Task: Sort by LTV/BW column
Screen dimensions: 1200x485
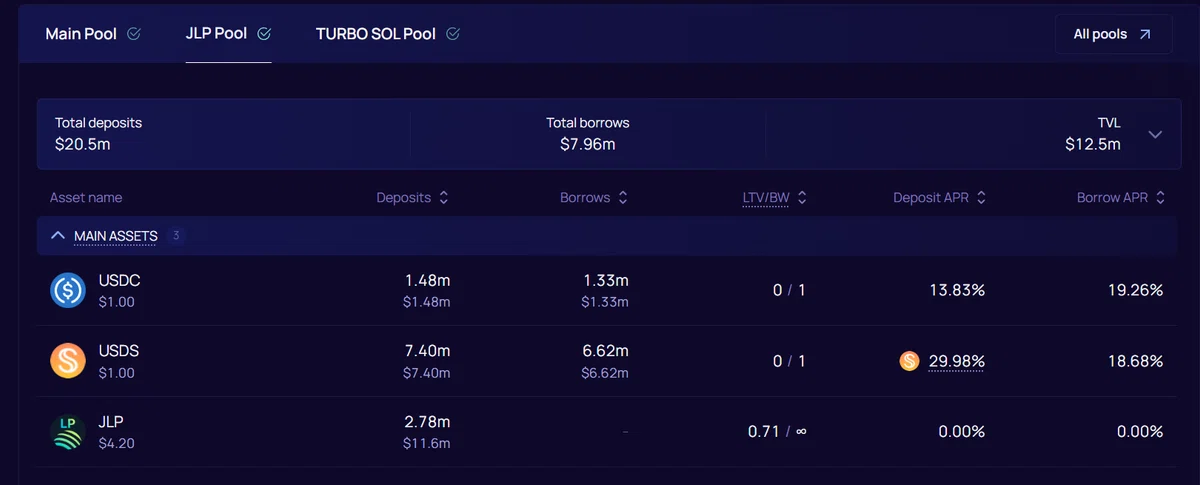Action: click(774, 198)
